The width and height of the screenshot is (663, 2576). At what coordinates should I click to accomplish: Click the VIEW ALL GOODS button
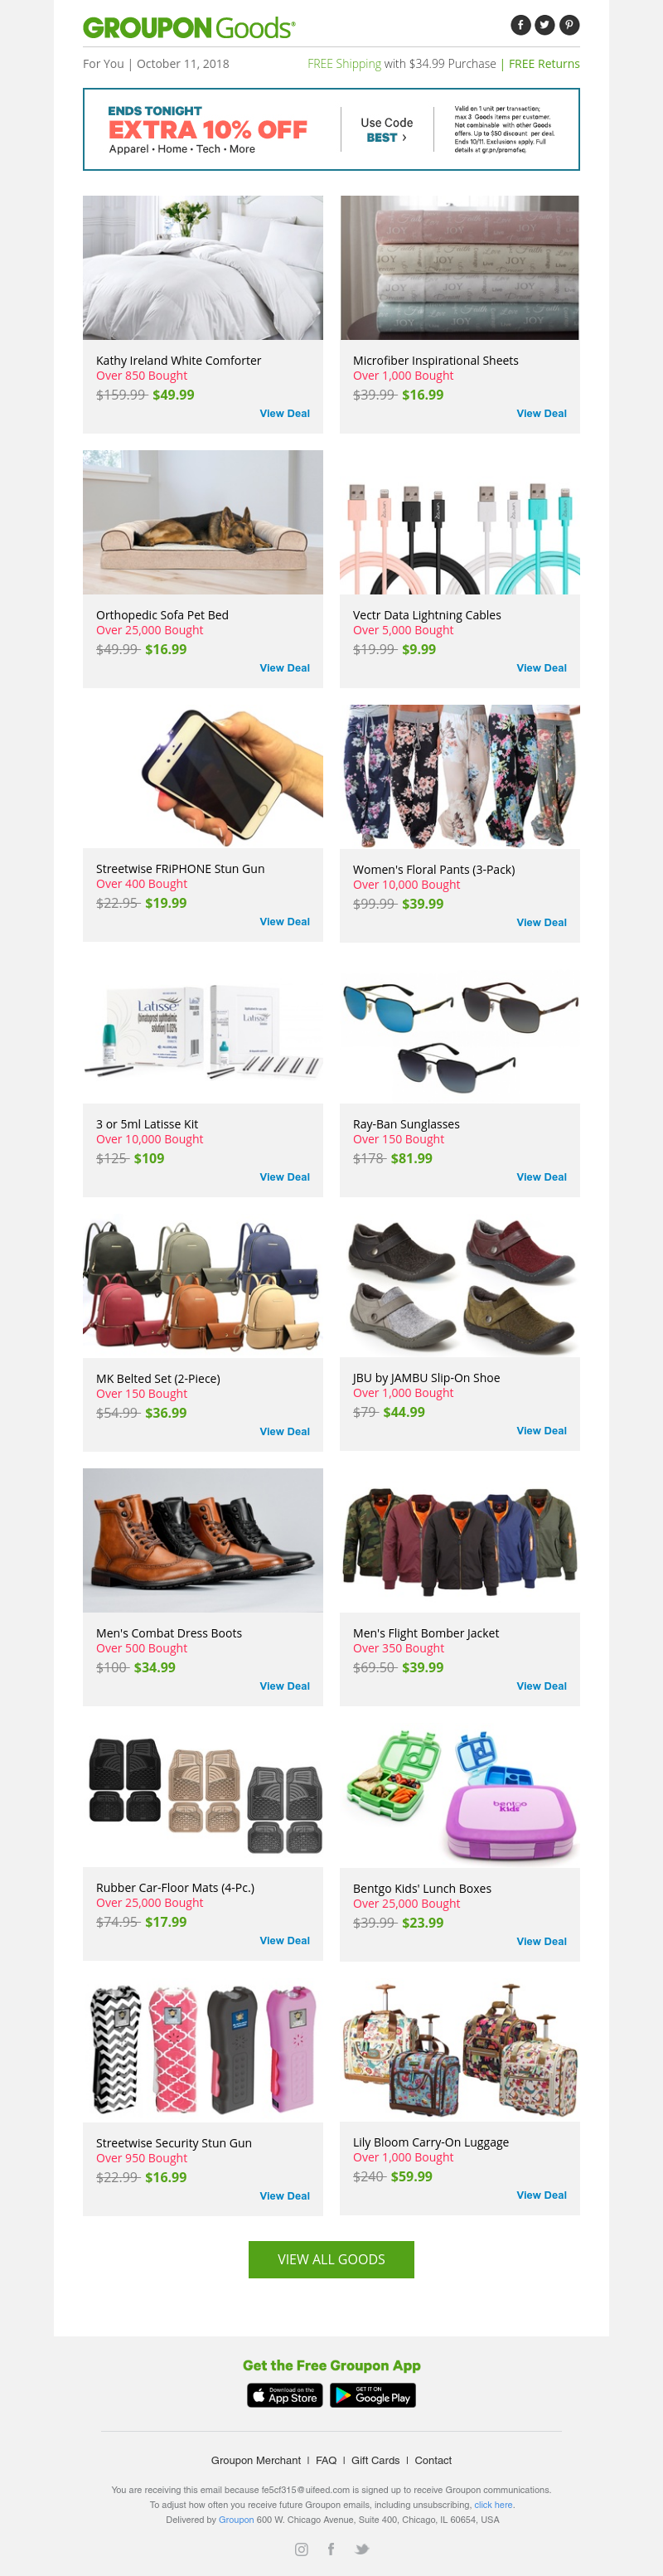pyautogui.click(x=331, y=2259)
